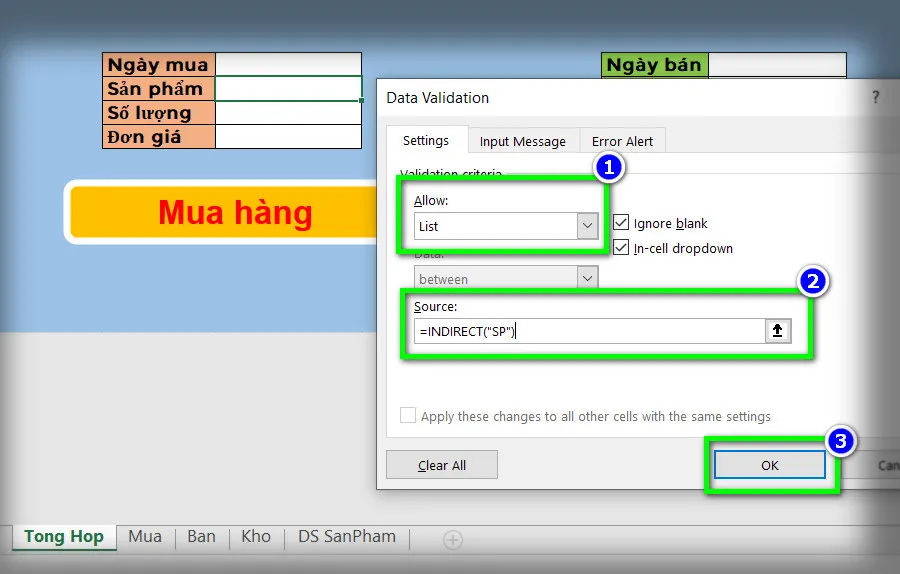Select the empty cell beside Số lượng
Image resolution: width=900 pixels, height=574 pixels.
(x=288, y=113)
